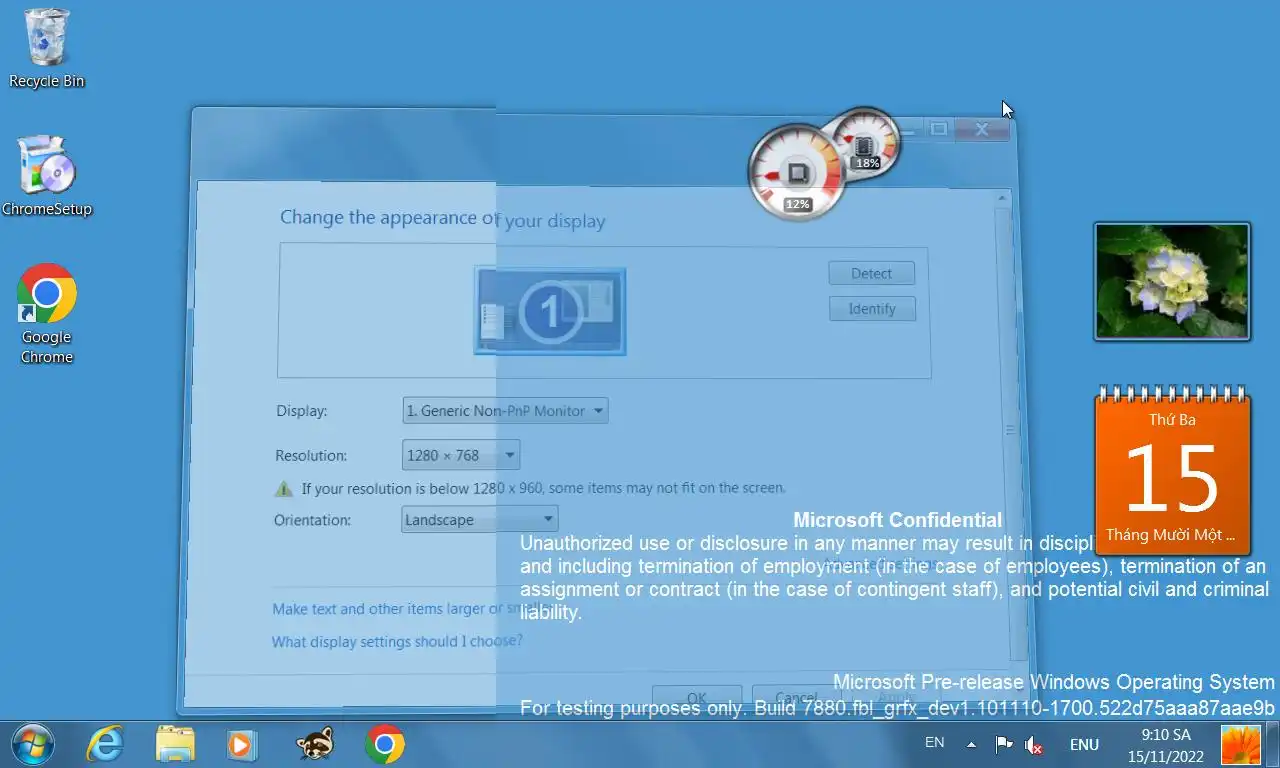Open Chrome from the taskbar
Image resolution: width=1280 pixels, height=768 pixels.
coord(385,744)
